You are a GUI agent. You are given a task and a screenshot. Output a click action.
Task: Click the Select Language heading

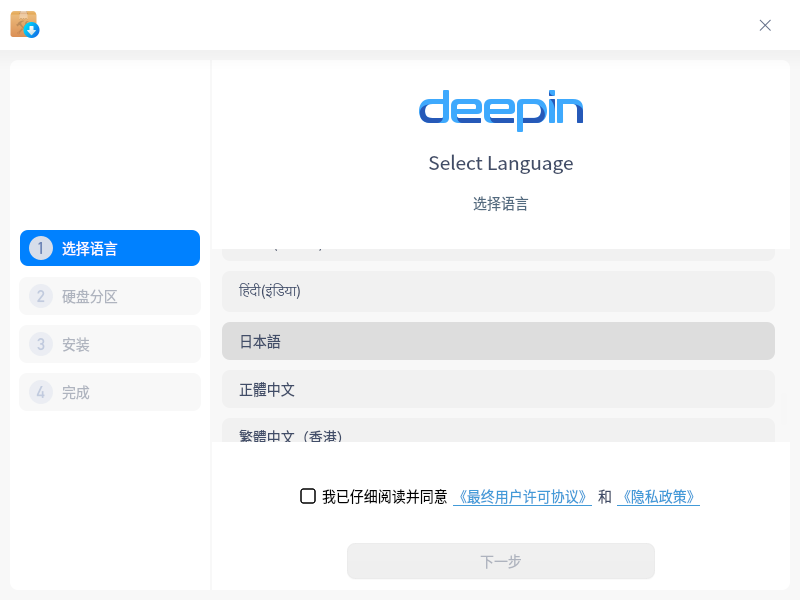pos(501,163)
